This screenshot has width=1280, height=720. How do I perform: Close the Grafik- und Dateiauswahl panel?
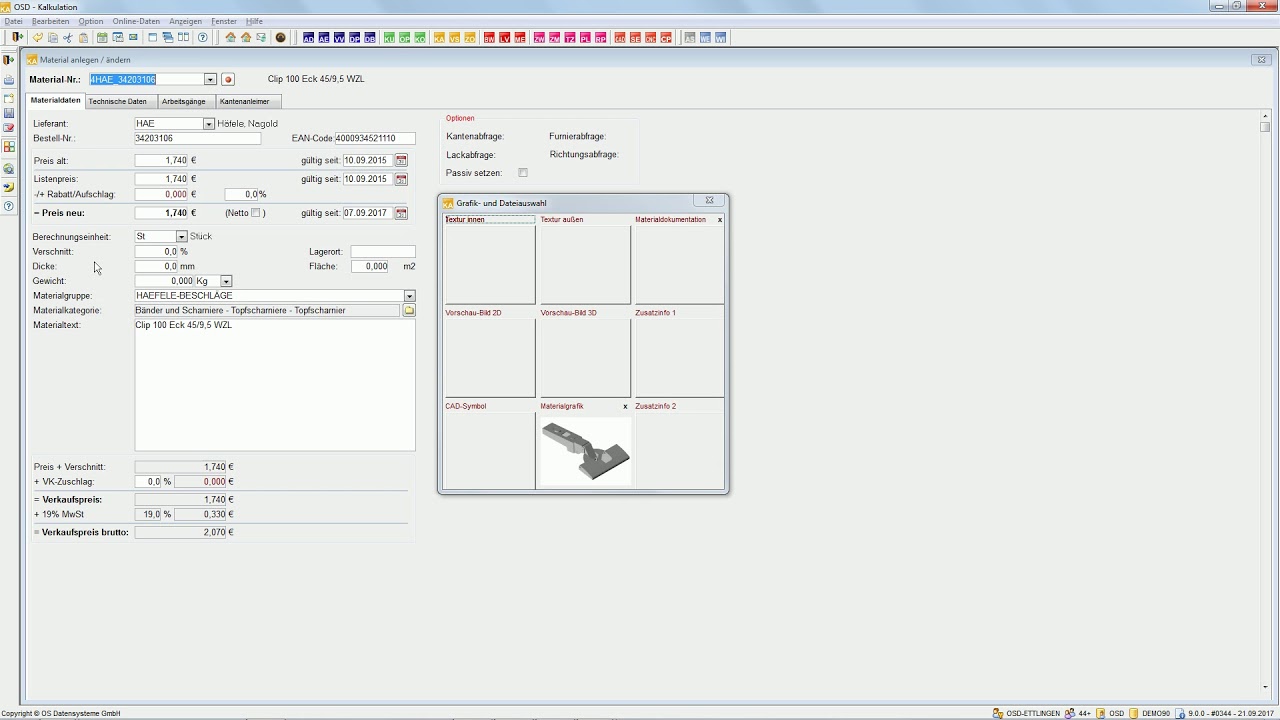click(709, 201)
